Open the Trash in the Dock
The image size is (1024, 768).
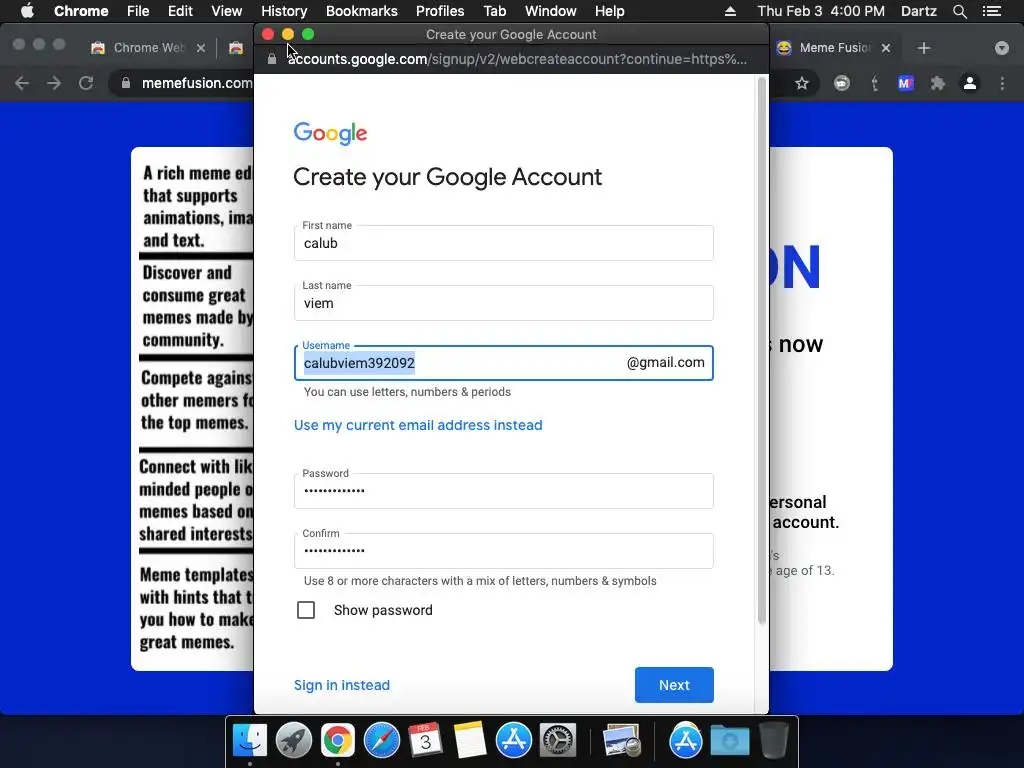coord(774,740)
